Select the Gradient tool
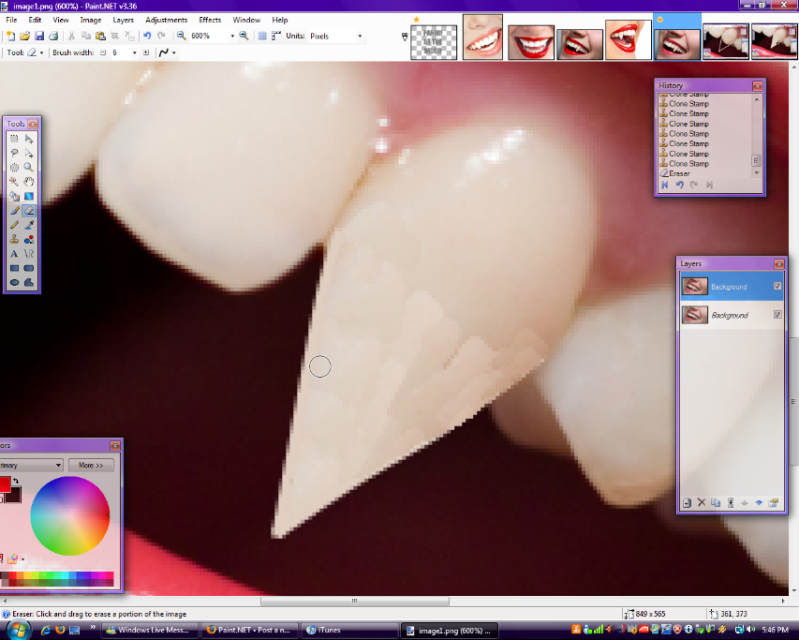Image resolution: width=799 pixels, height=640 pixels. tap(29, 196)
